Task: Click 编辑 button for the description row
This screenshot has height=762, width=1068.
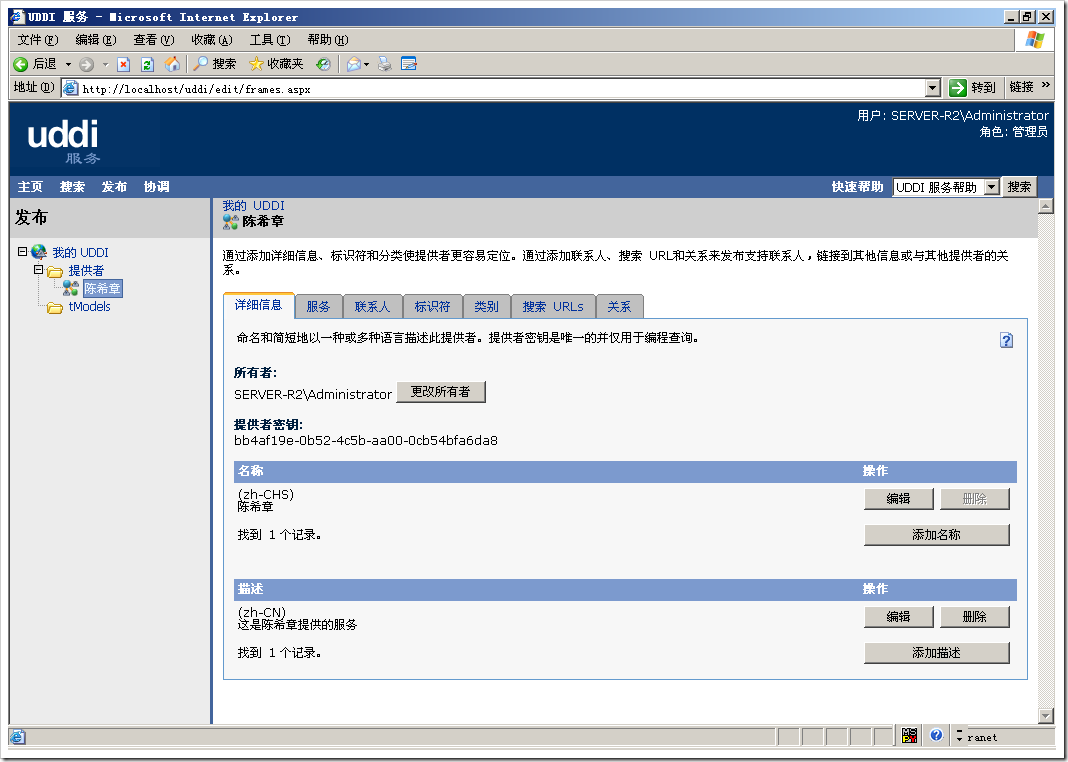Action: [x=898, y=616]
